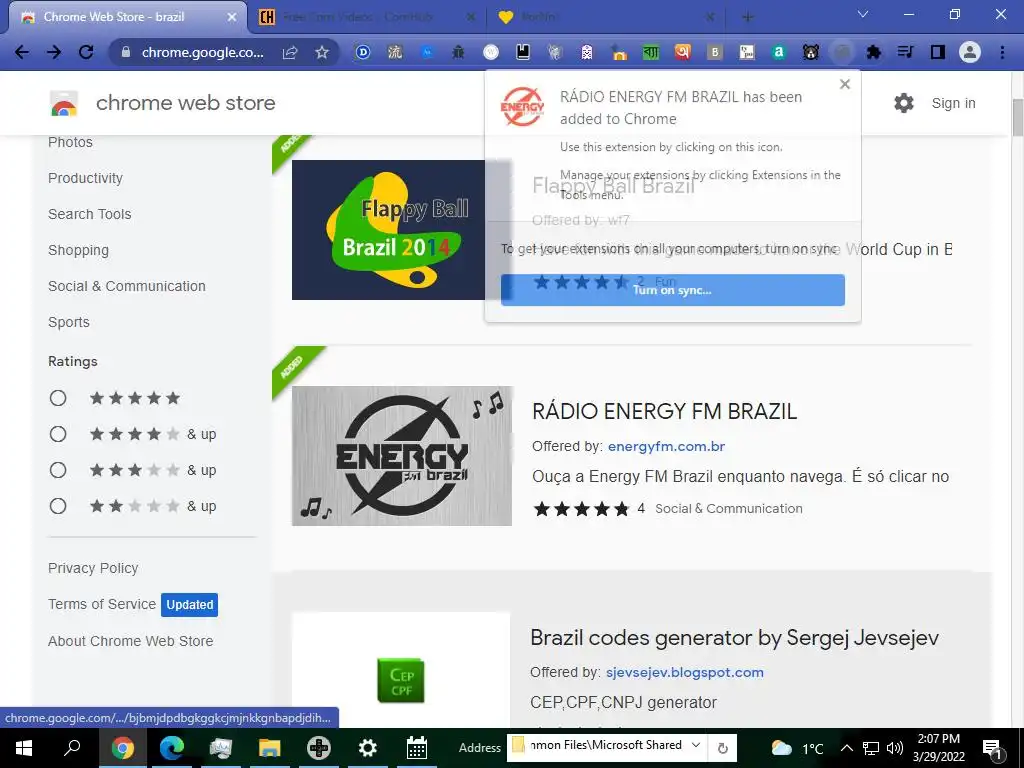The width and height of the screenshot is (1024, 768).
Task: Switch to the third tab with heart icon
Action: pyautogui.click(x=606, y=17)
